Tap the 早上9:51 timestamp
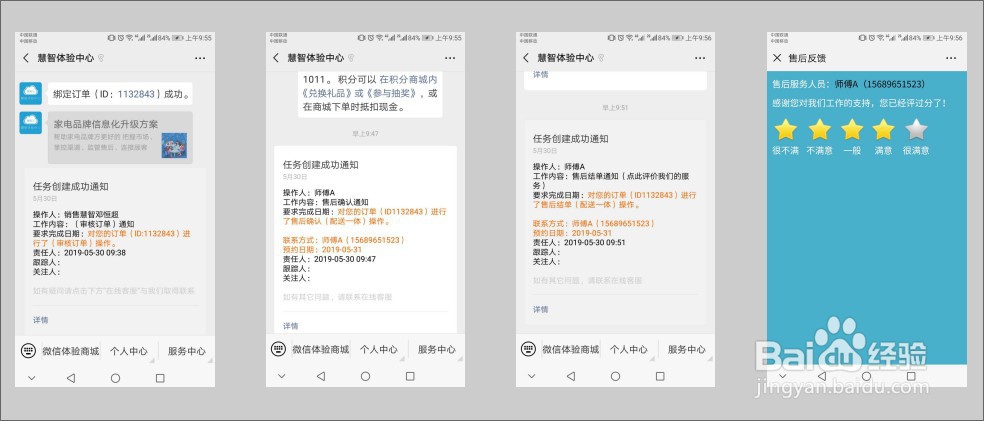984x421 pixels. point(615,108)
